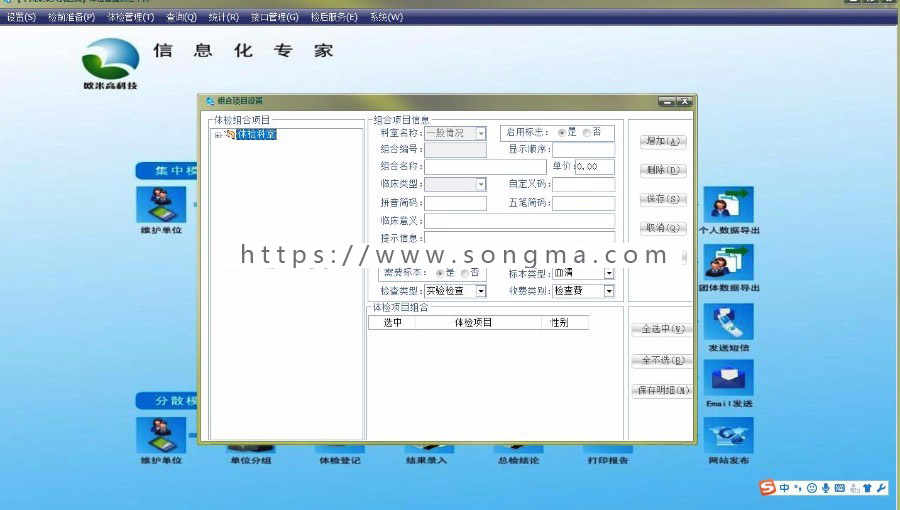Click the 全不选(B) button
The image size is (900, 510).
[662, 360]
